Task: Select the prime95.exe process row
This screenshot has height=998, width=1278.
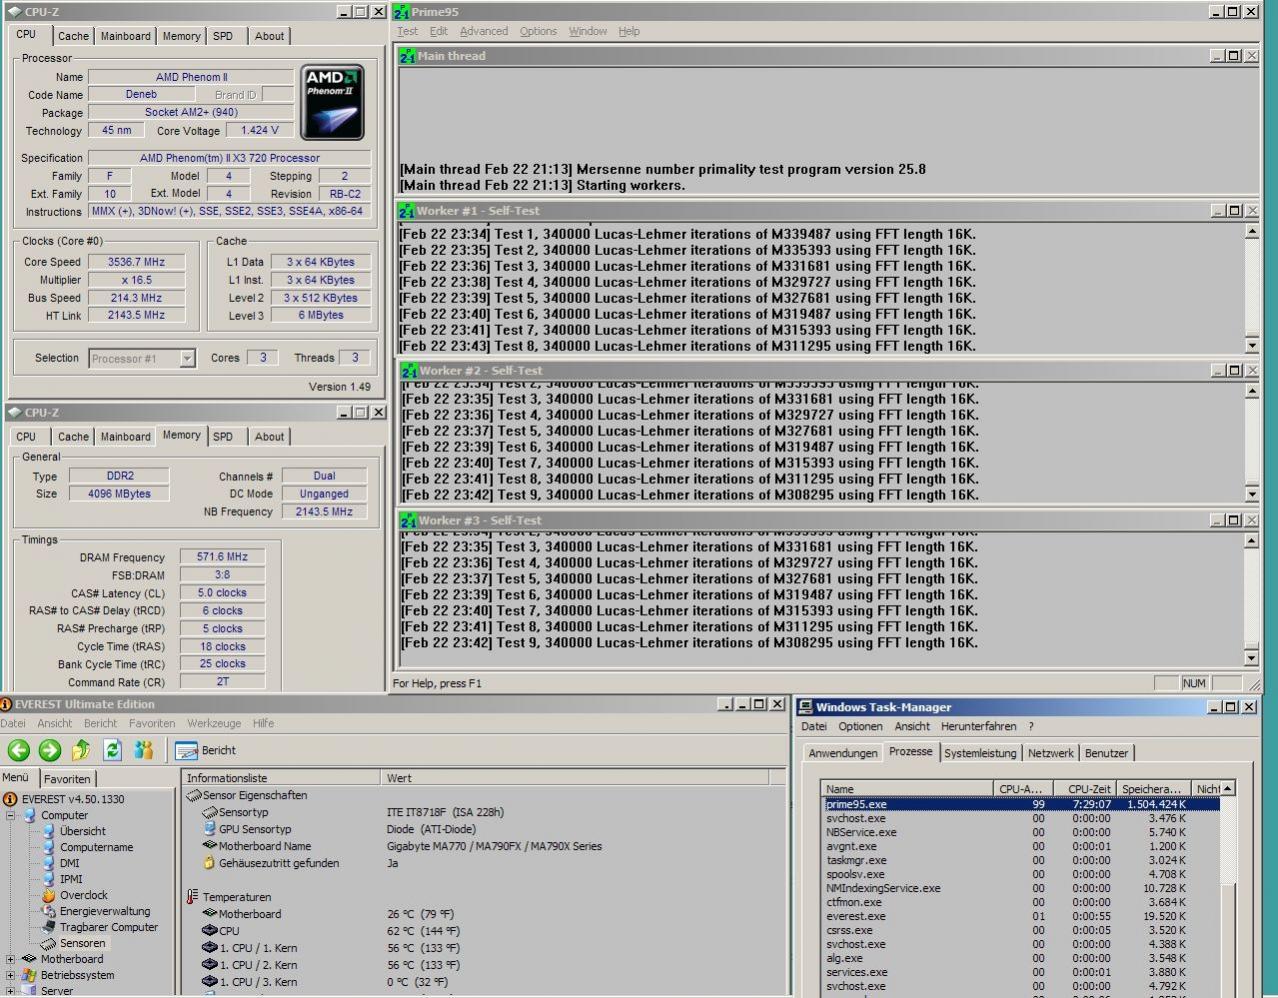Action: pyautogui.click(x=856, y=804)
